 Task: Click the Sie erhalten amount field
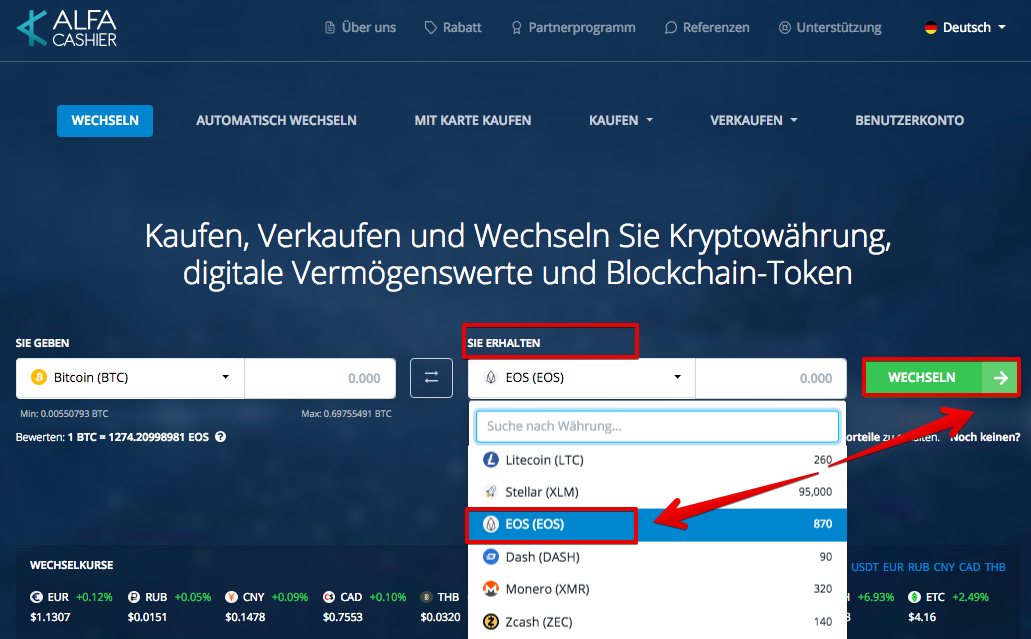point(771,378)
